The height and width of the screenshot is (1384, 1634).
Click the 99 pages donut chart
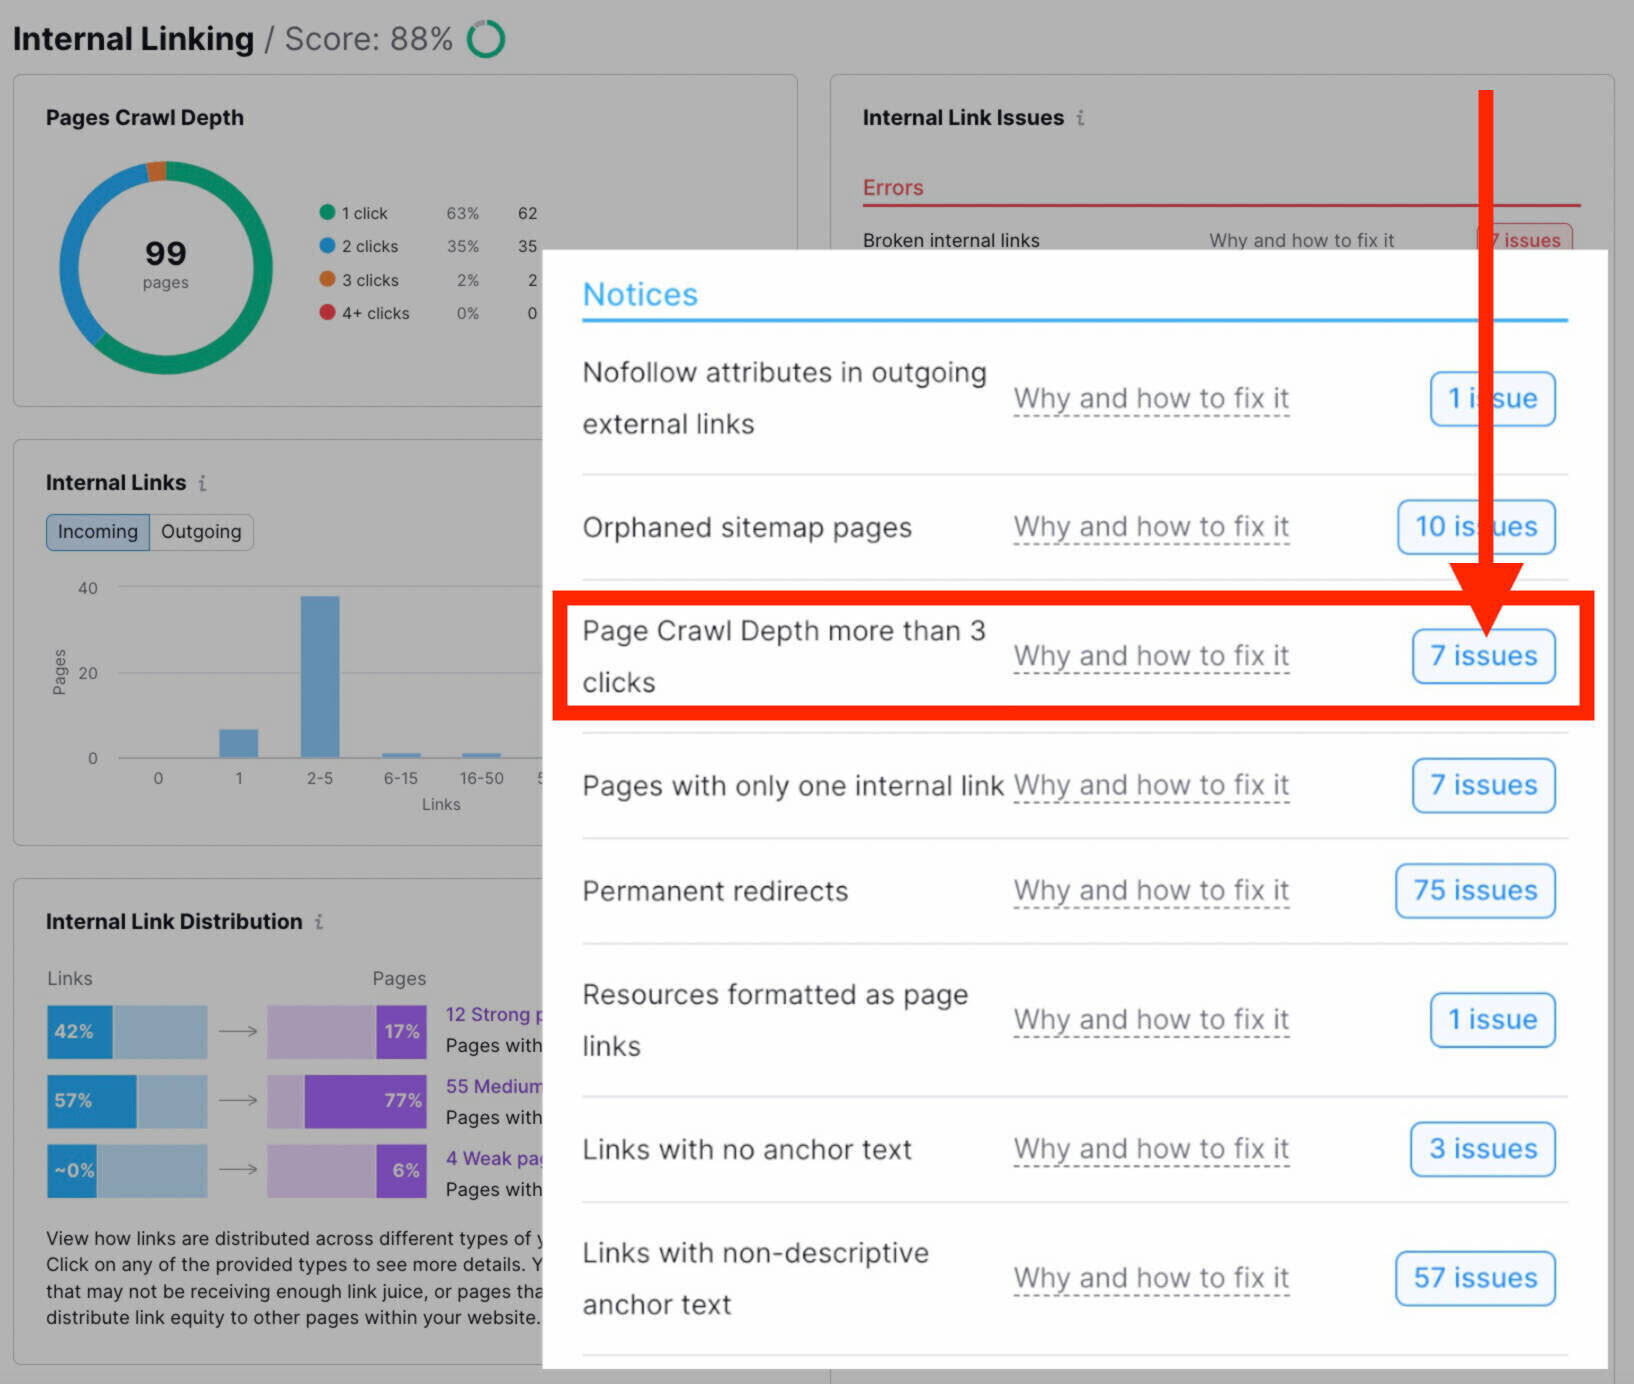coord(166,266)
